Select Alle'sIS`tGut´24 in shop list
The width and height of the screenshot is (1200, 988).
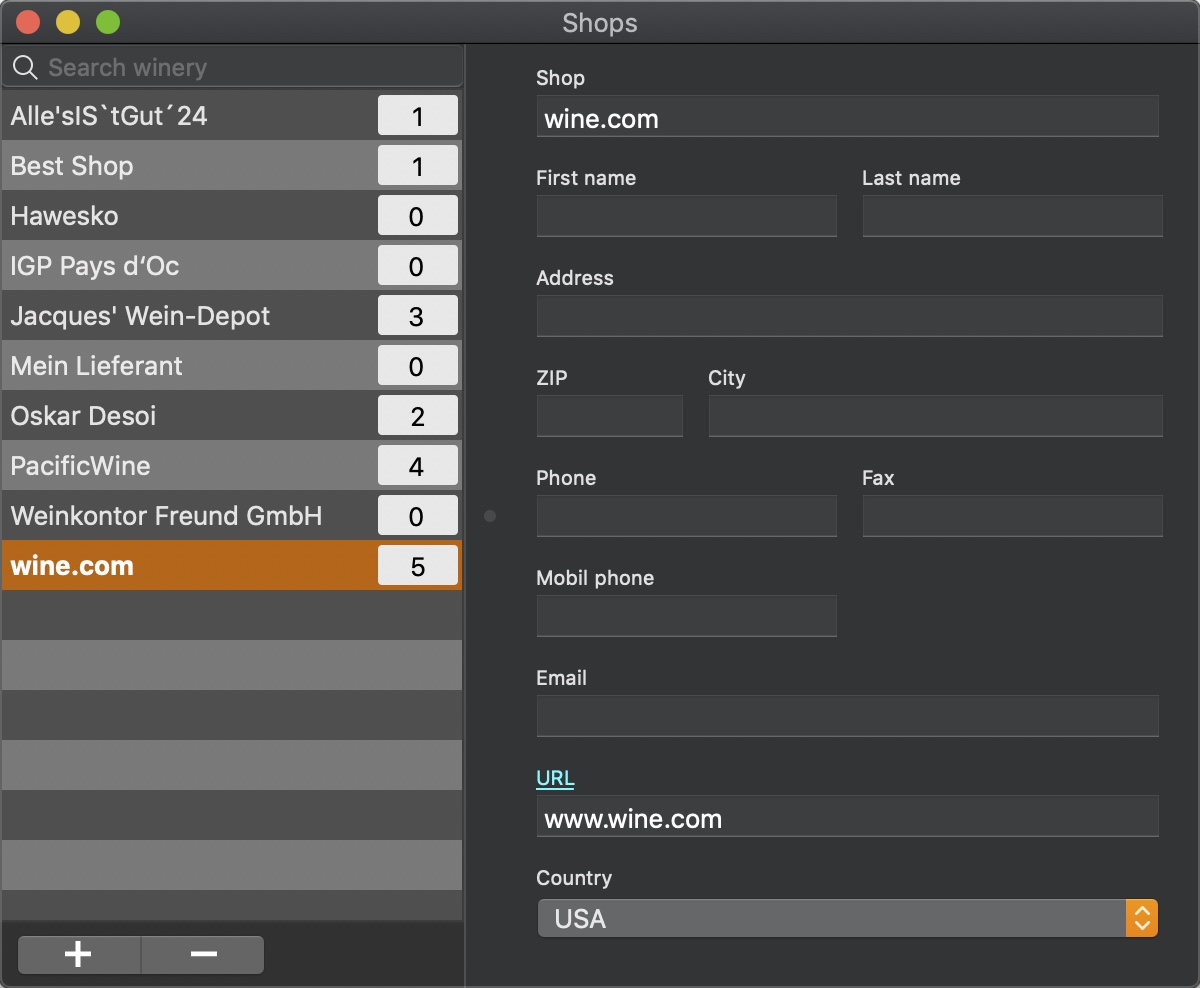point(232,116)
